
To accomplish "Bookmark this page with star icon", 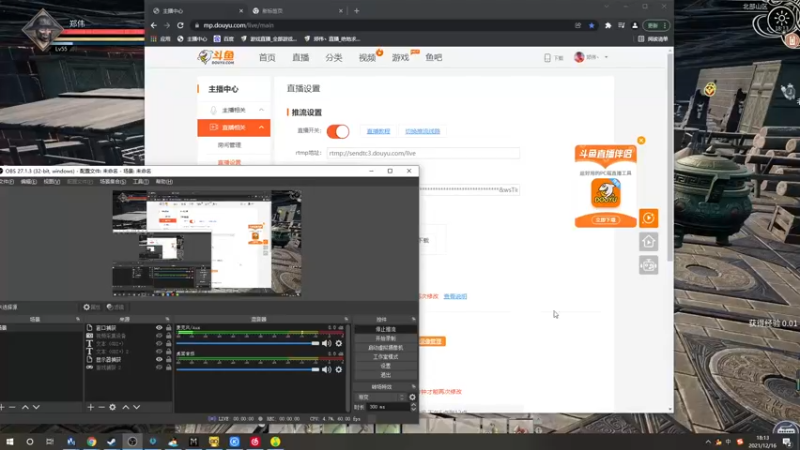I will click(591, 25).
